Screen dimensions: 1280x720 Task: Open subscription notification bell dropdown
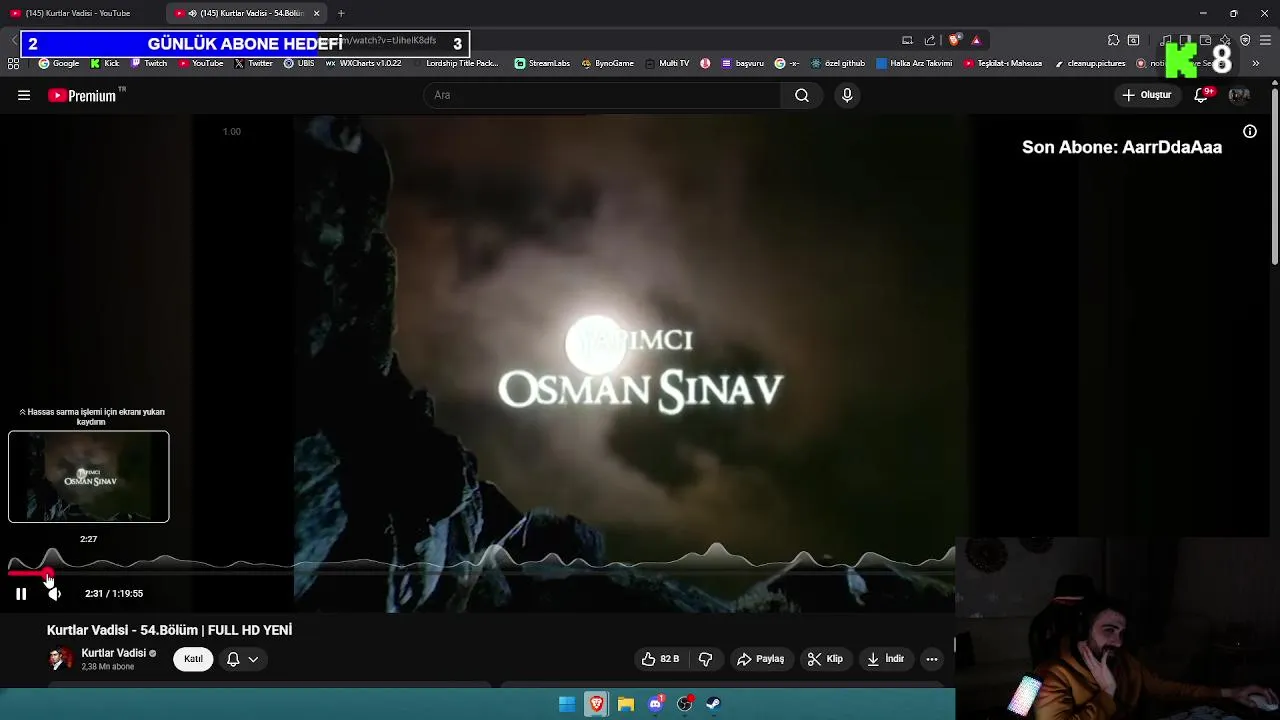242,659
